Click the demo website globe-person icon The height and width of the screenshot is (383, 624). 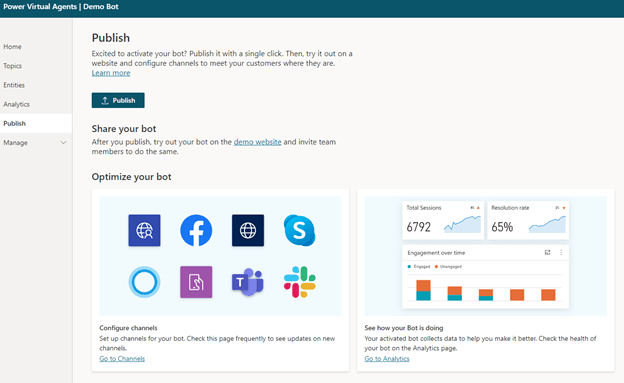(144, 230)
